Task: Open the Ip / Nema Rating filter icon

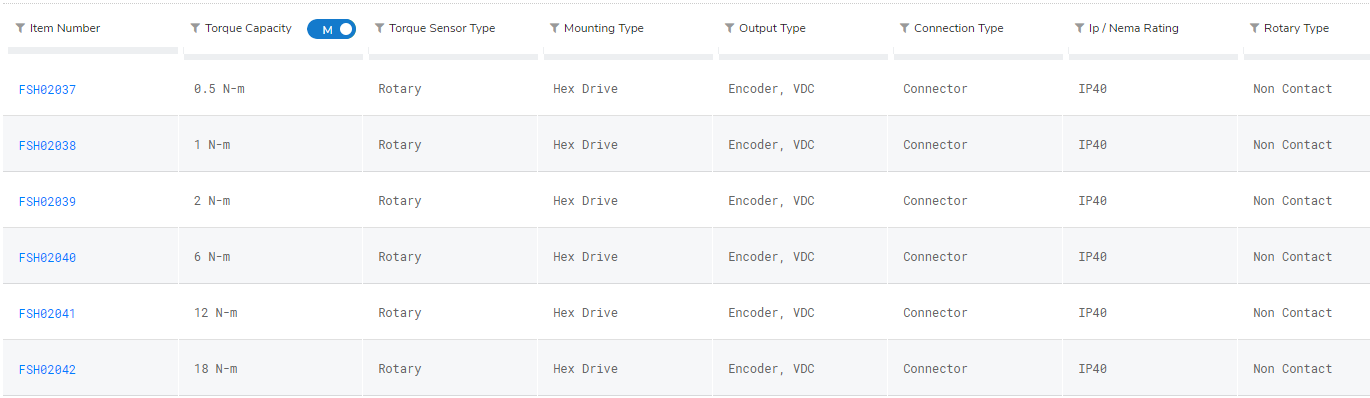Action: [x=1079, y=28]
